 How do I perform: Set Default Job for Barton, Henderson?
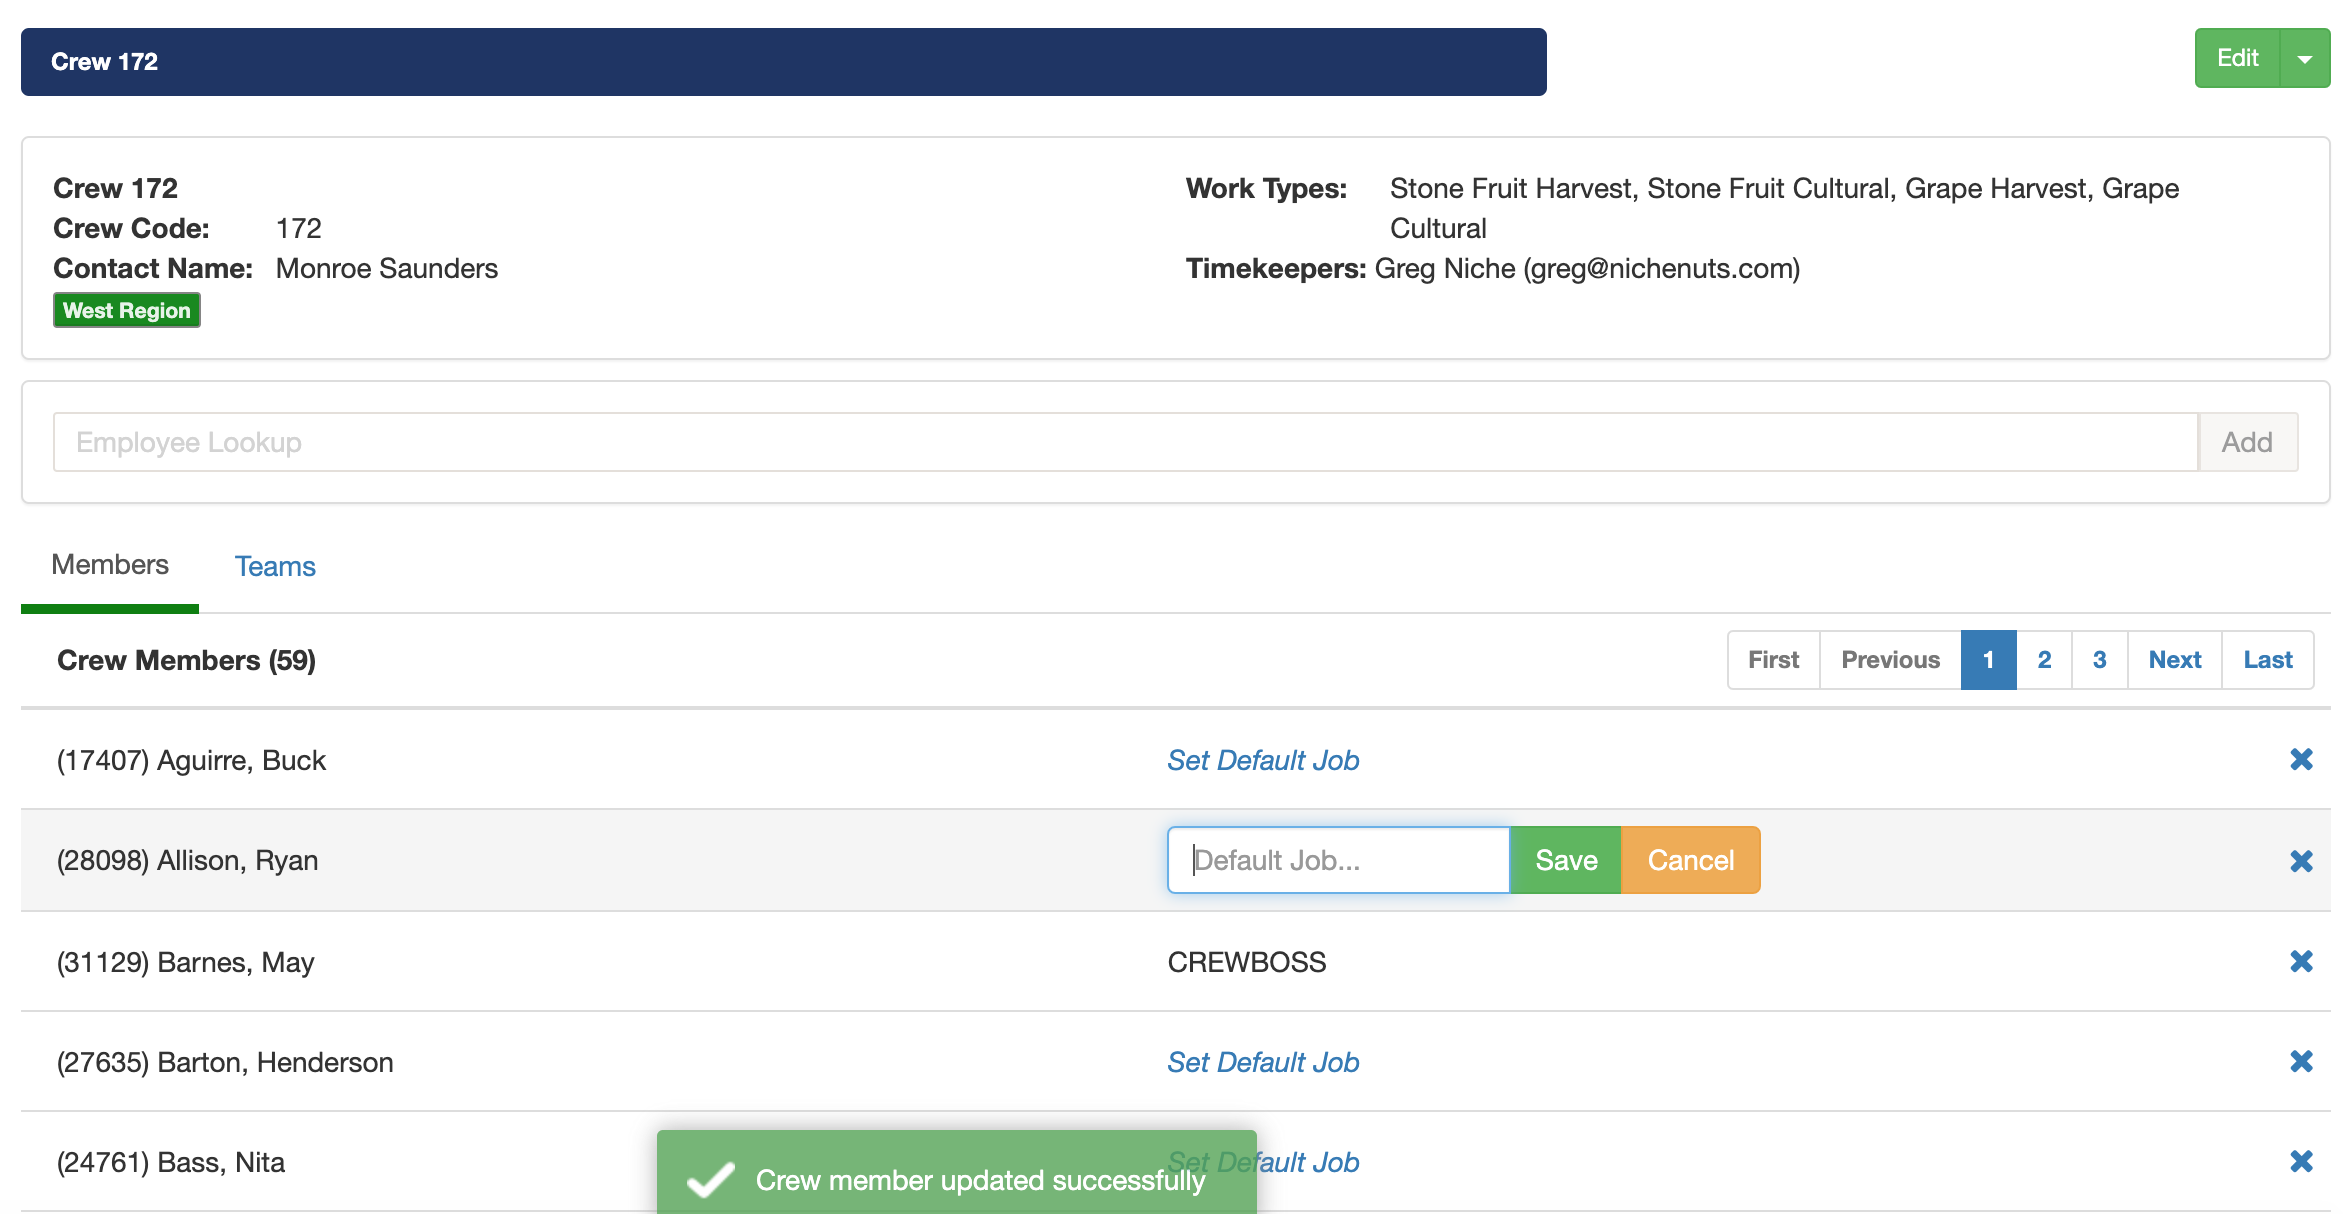point(1263,1062)
